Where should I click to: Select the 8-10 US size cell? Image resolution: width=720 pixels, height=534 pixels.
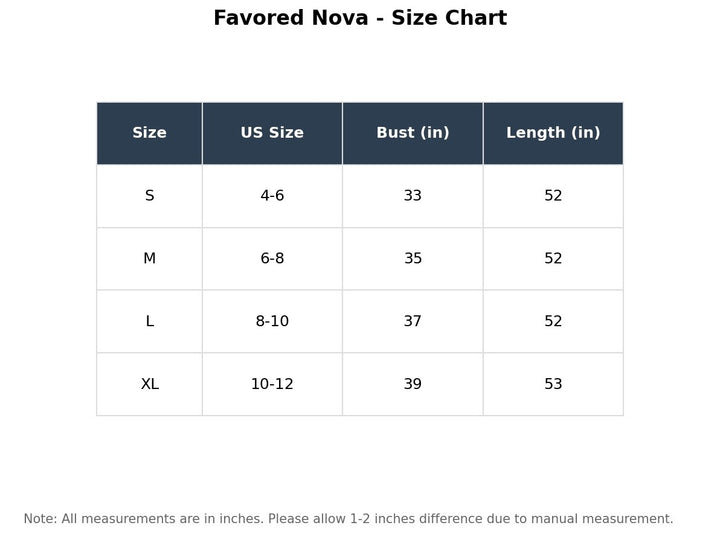click(x=272, y=321)
